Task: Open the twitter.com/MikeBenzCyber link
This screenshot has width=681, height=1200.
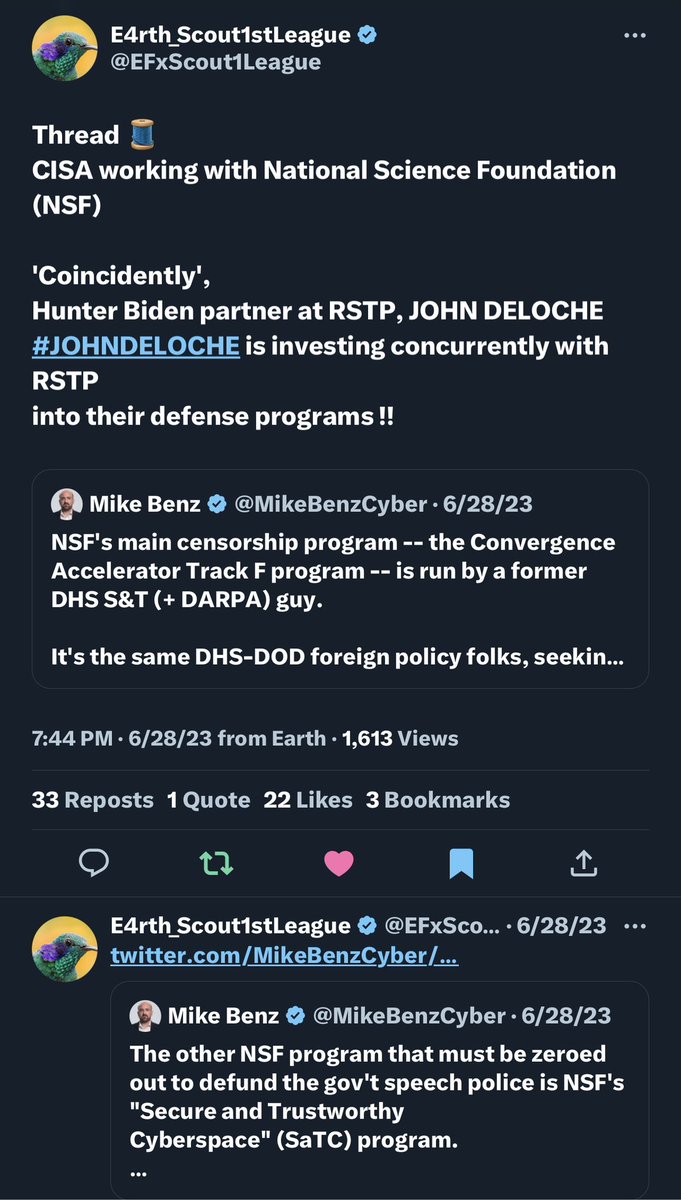Action: click(x=284, y=957)
